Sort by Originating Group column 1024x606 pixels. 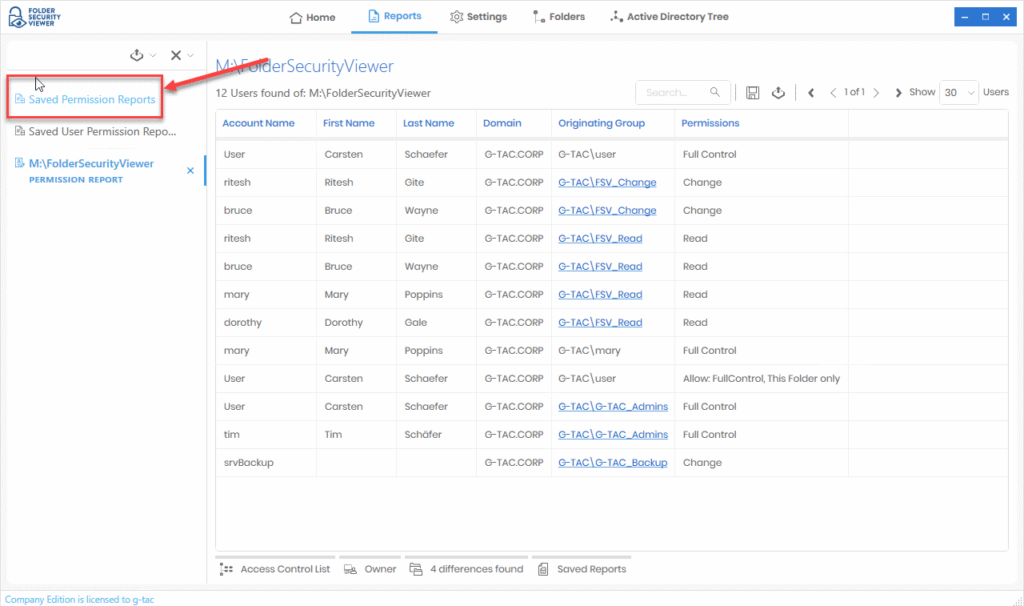[601, 123]
